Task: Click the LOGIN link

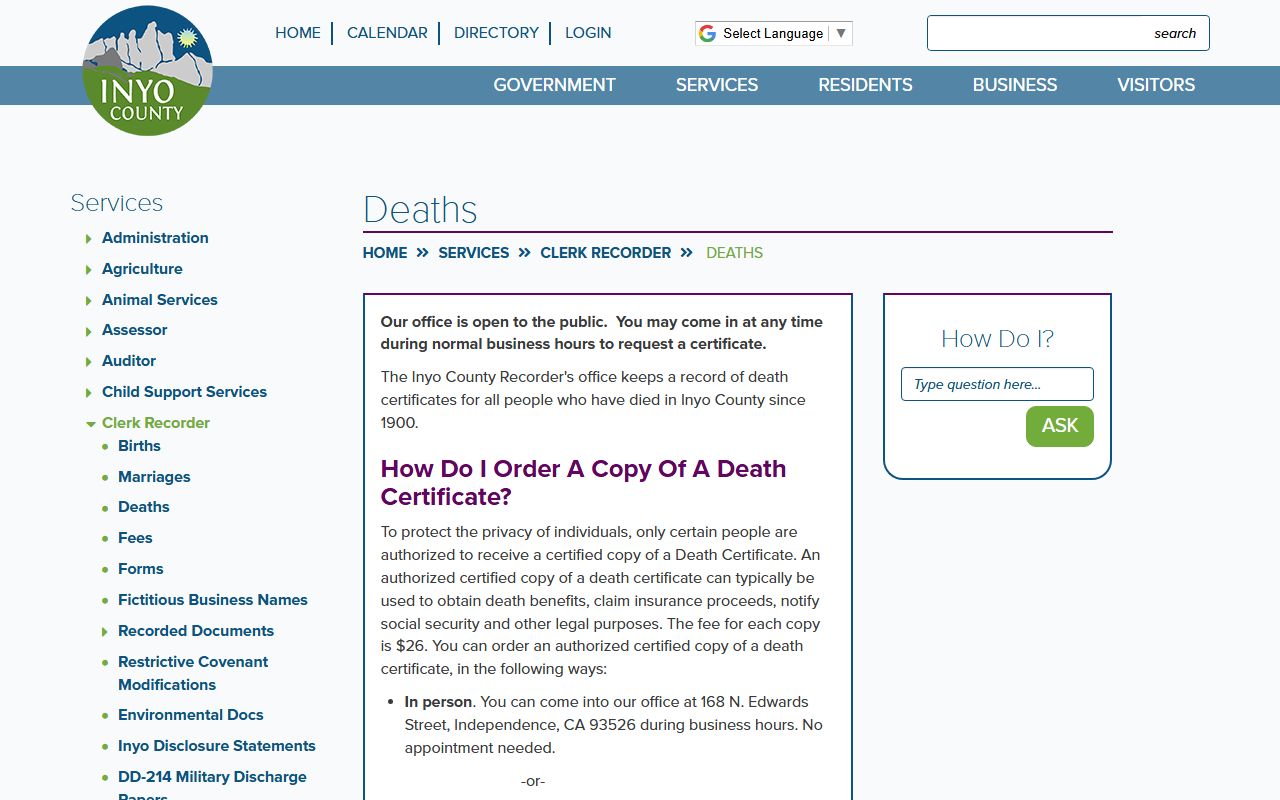Action: tap(588, 33)
